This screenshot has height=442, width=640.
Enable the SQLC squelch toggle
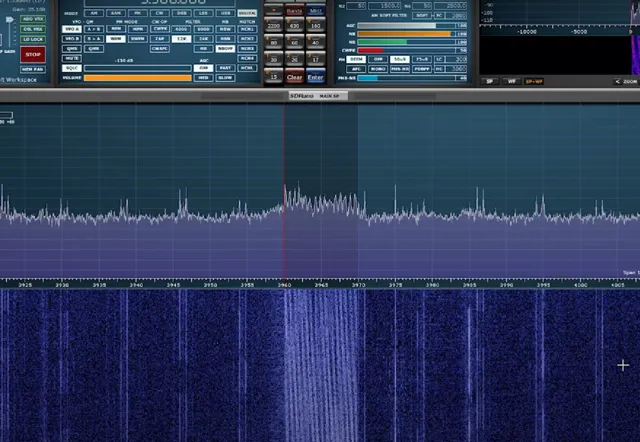tap(70, 68)
